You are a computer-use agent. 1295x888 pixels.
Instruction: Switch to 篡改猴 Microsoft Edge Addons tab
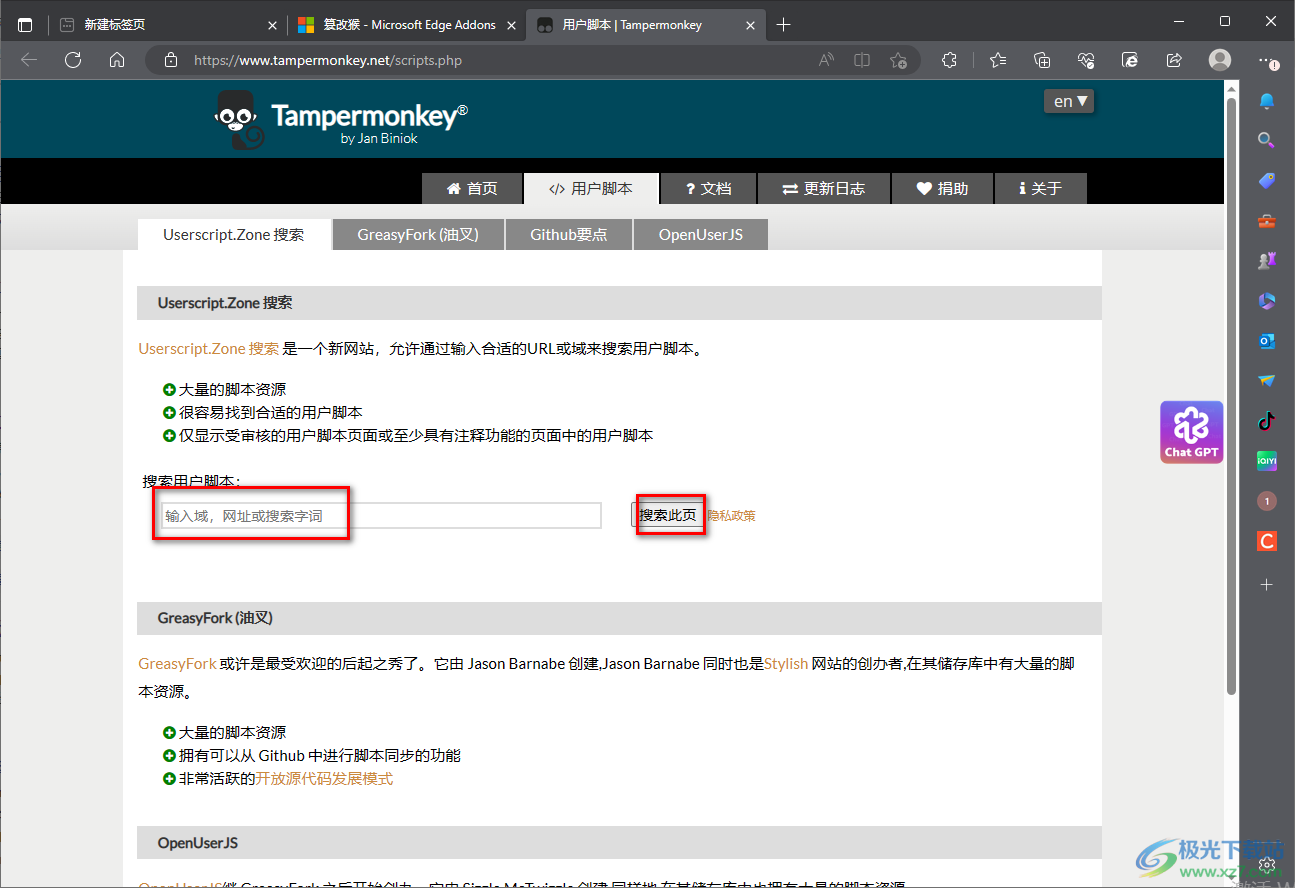tap(407, 25)
